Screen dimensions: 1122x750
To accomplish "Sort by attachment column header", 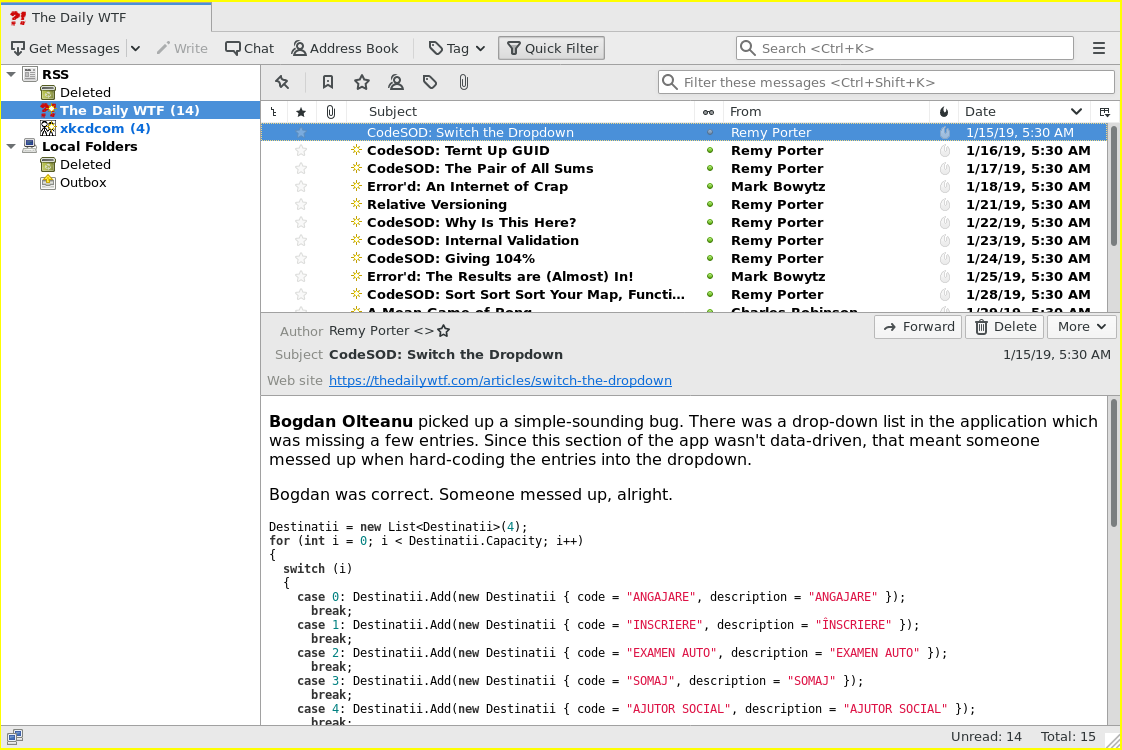I will (x=331, y=112).
